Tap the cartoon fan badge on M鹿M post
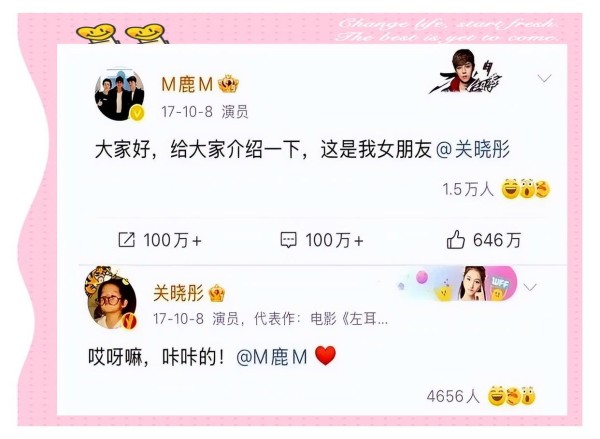Image resolution: width=600 pixels, height=439 pixels. [465, 71]
